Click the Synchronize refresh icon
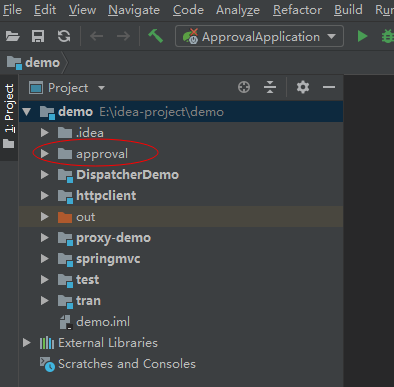This screenshot has height=387, width=394. tap(64, 36)
